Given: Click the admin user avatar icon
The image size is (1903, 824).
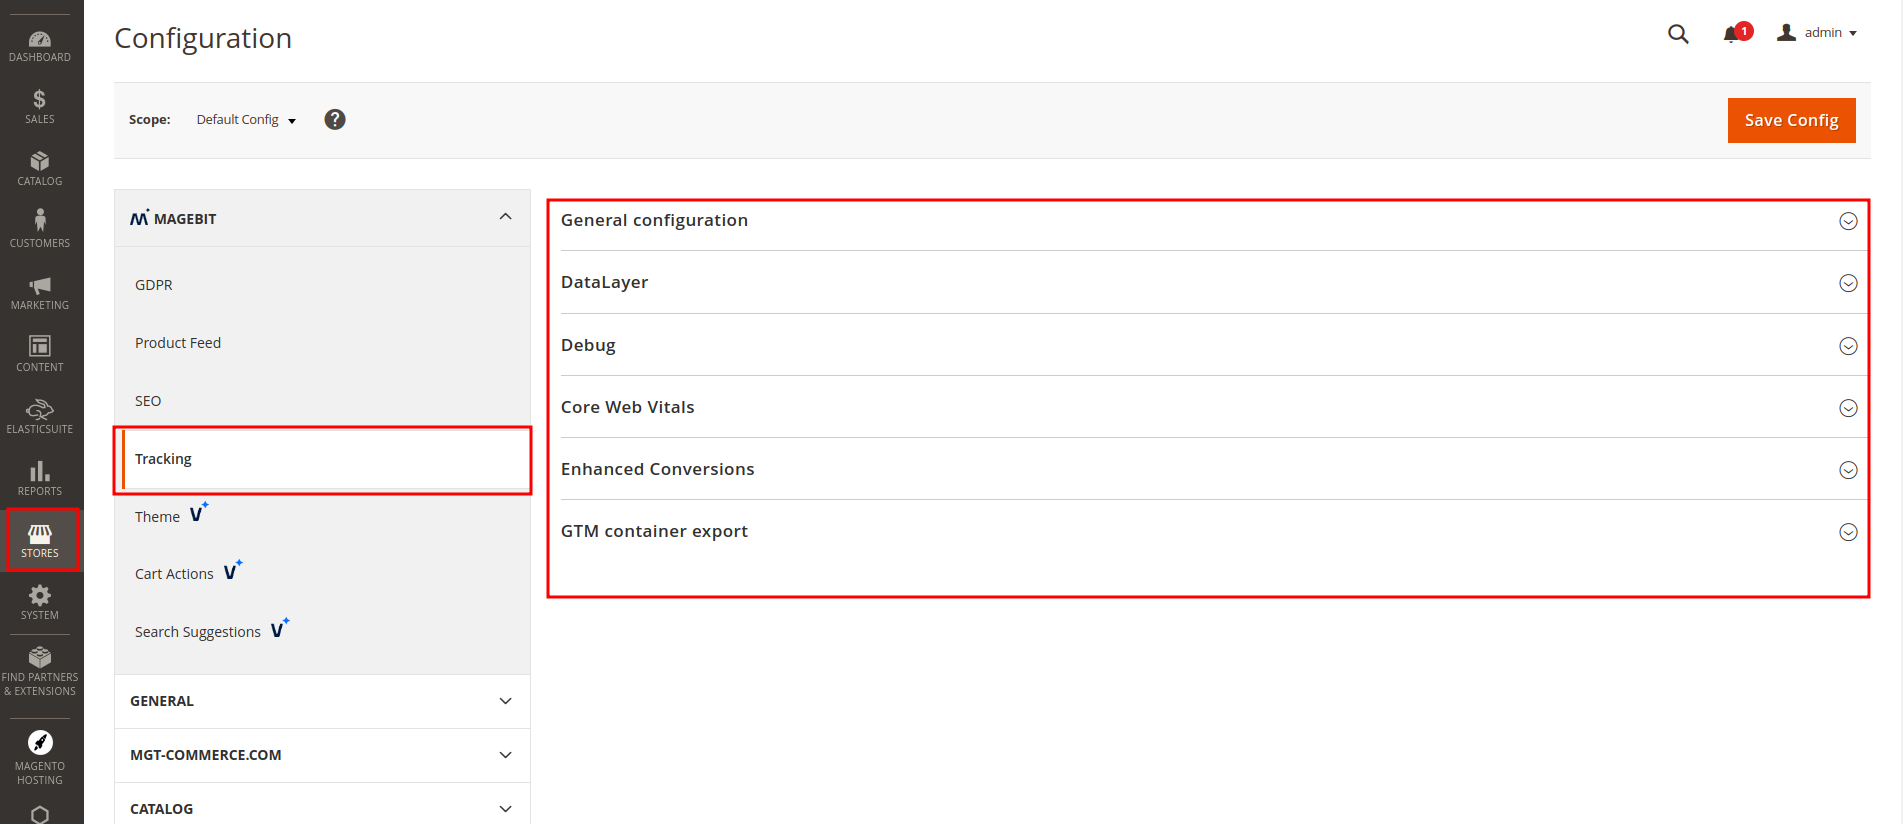Looking at the screenshot, I should click(x=1786, y=33).
